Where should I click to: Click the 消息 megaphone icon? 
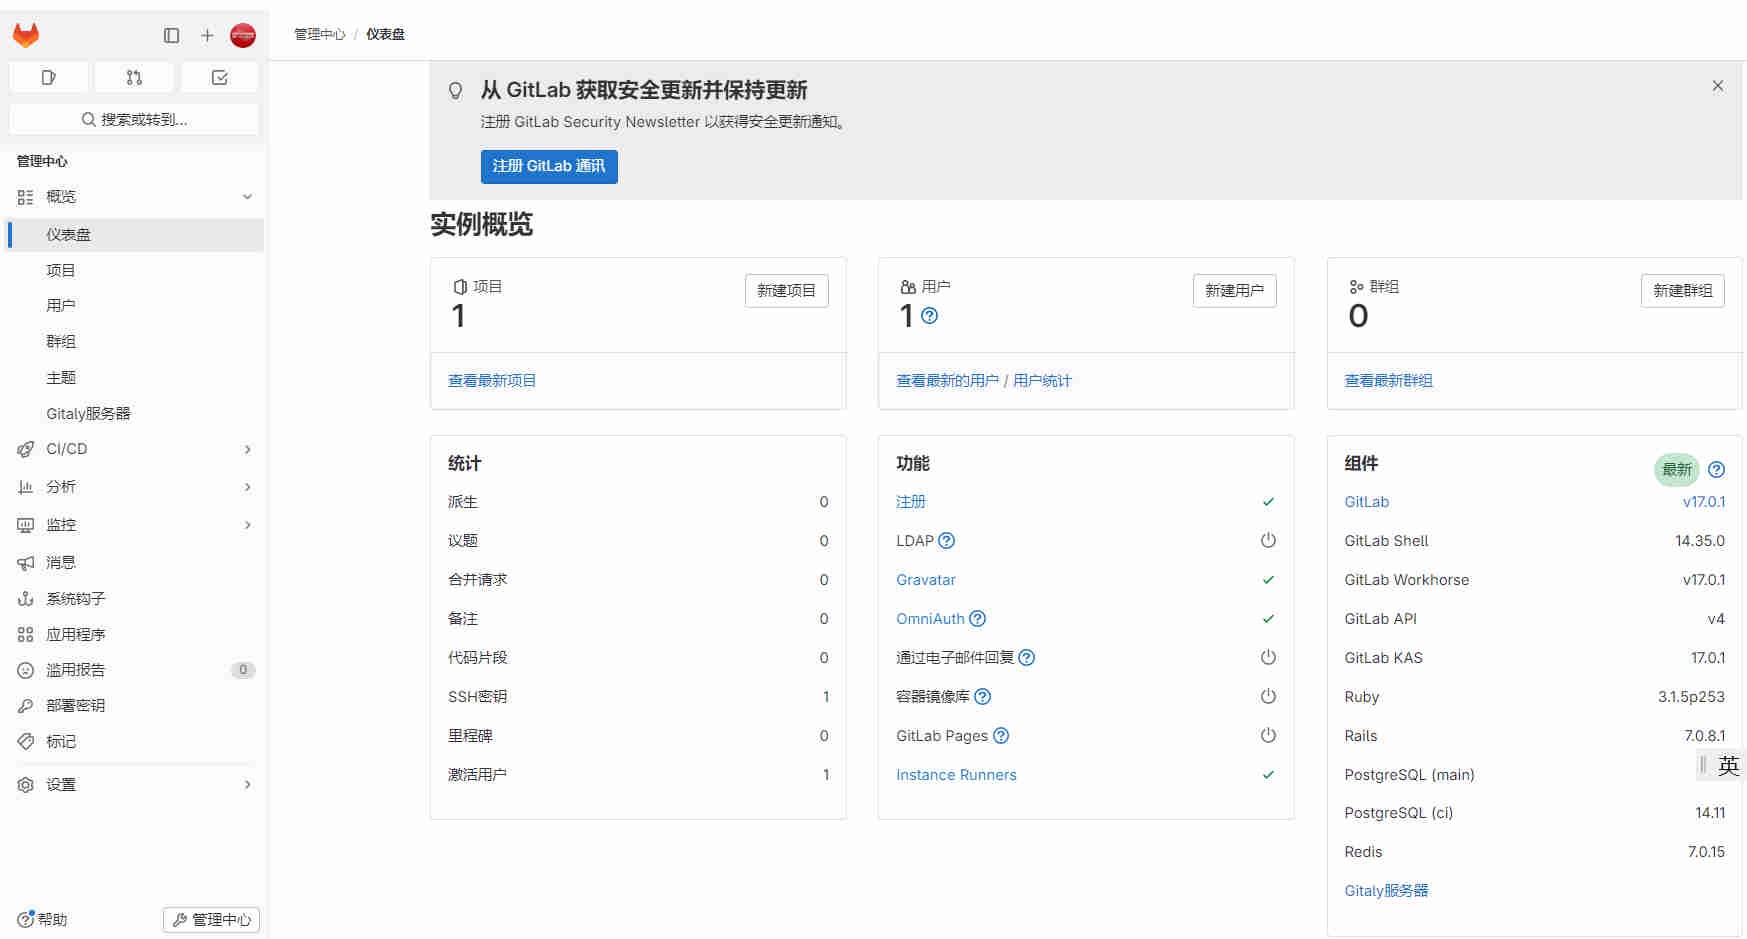[26, 563]
